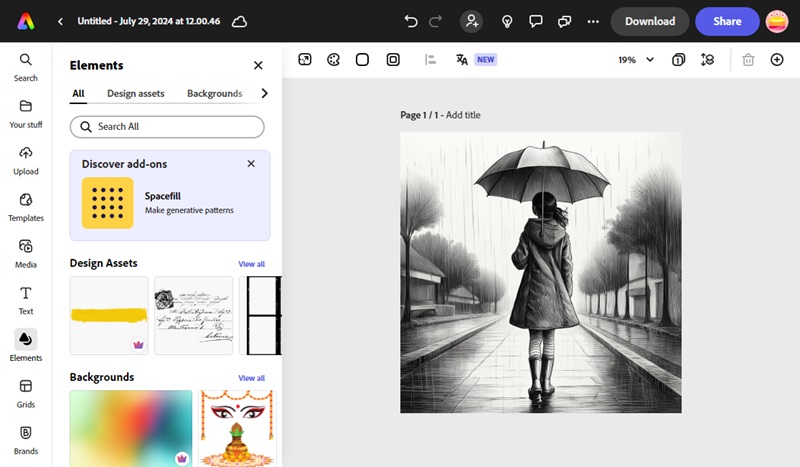
Task: Switch to the Design assets tab
Action: click(x=136, y=93)
